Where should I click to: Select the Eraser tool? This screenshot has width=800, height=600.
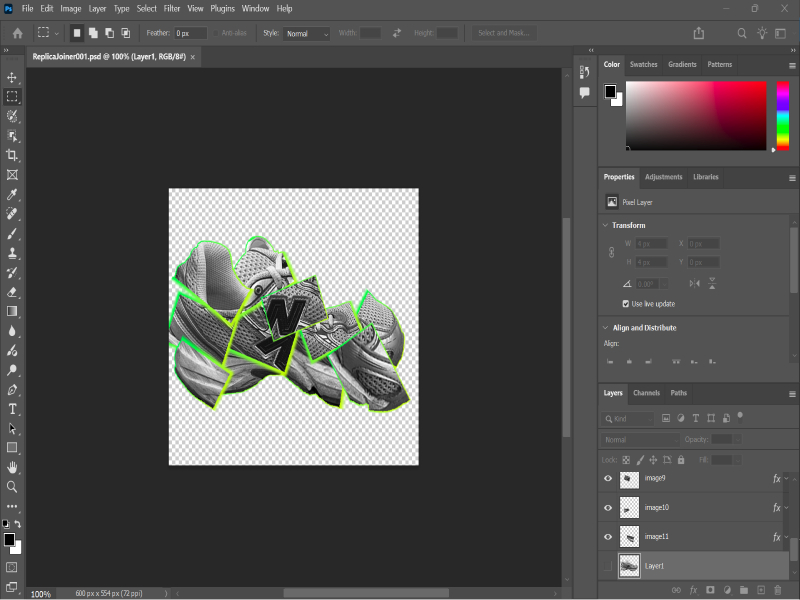click(12, 292)
